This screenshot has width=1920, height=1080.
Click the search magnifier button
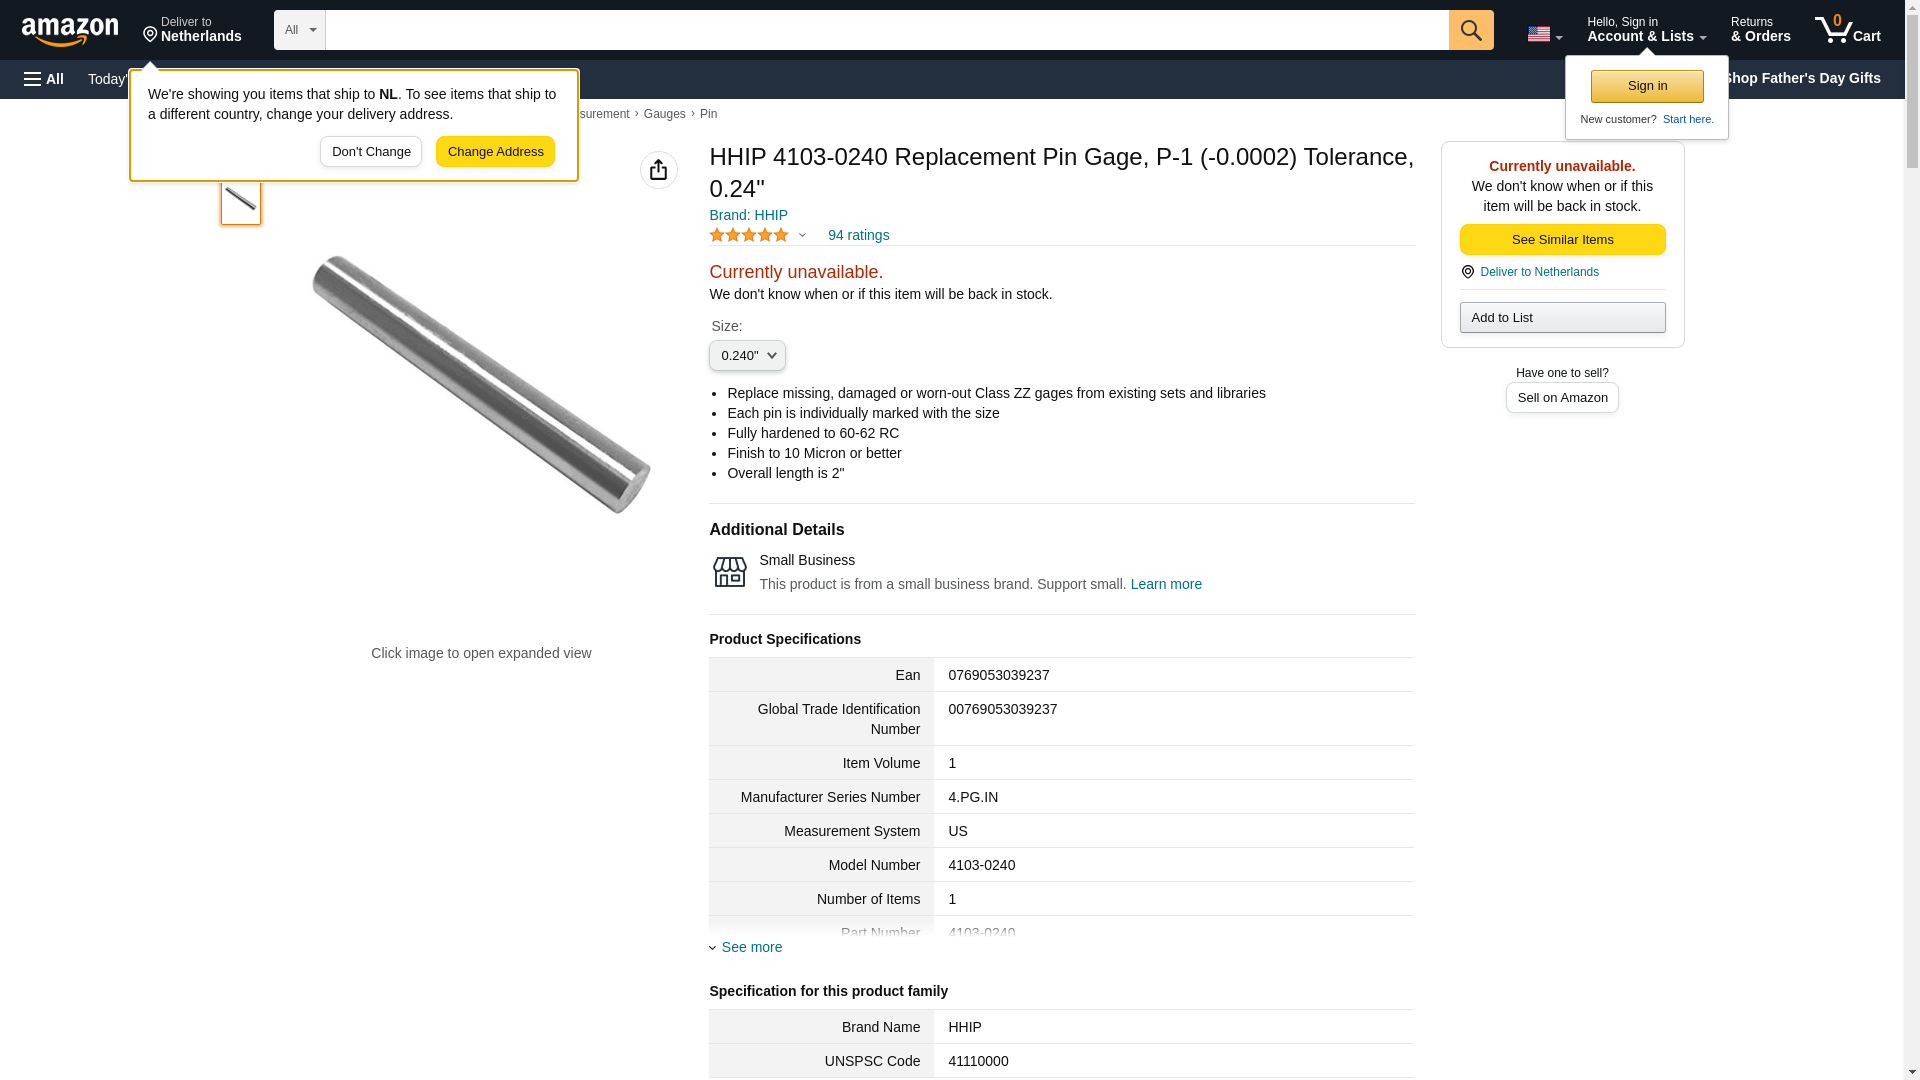tap(1470, 30)
